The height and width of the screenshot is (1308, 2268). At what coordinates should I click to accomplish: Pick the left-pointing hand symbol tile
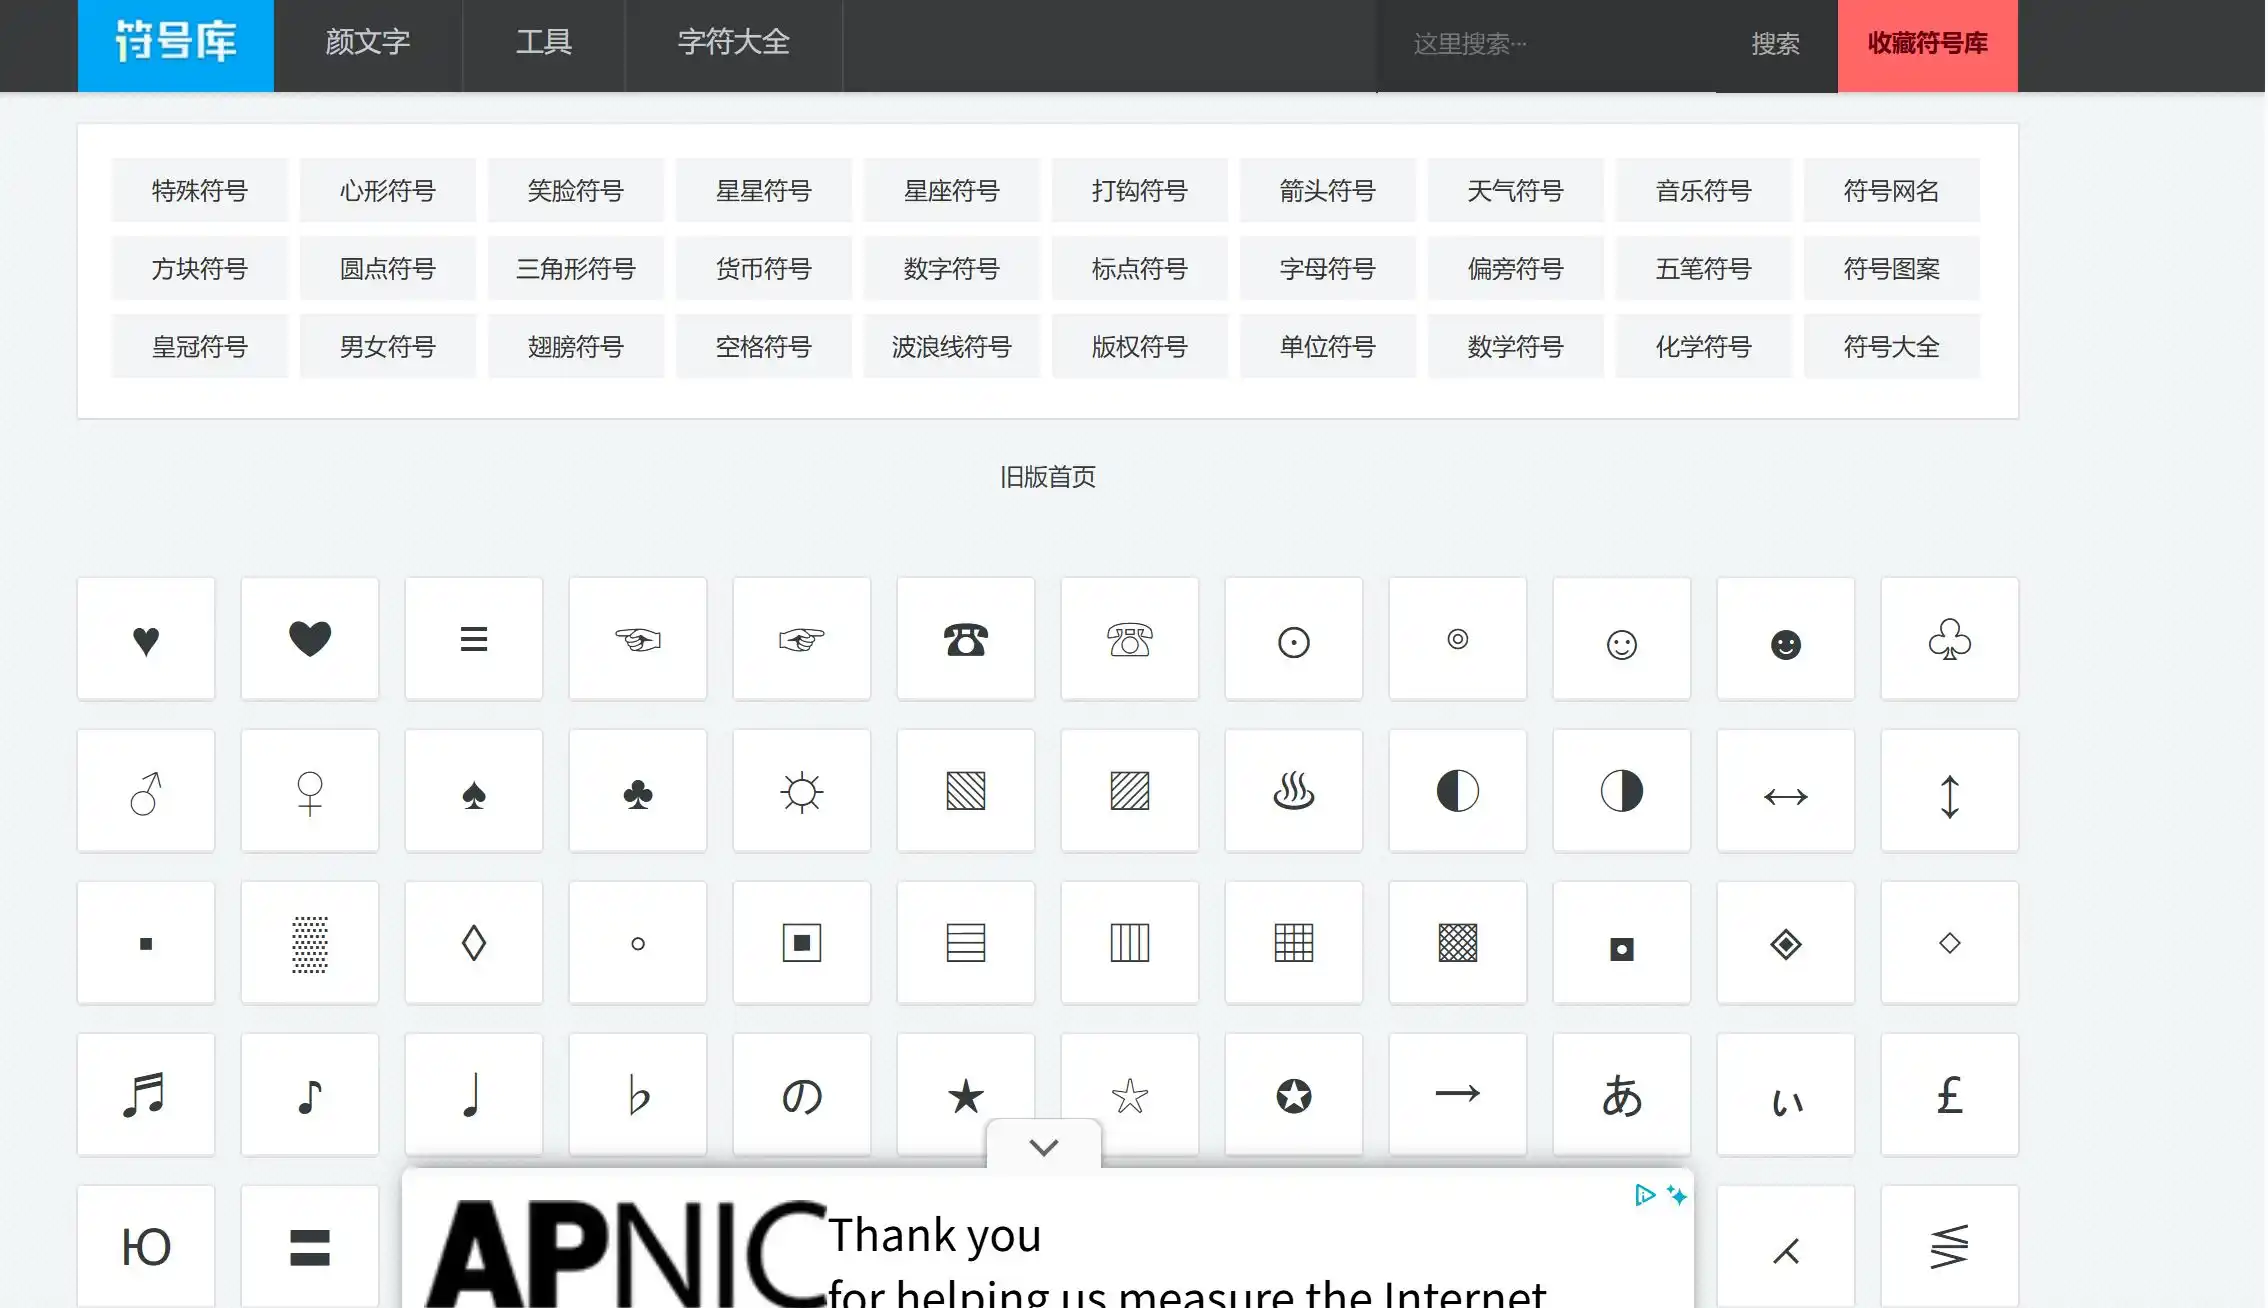(638, 639)
